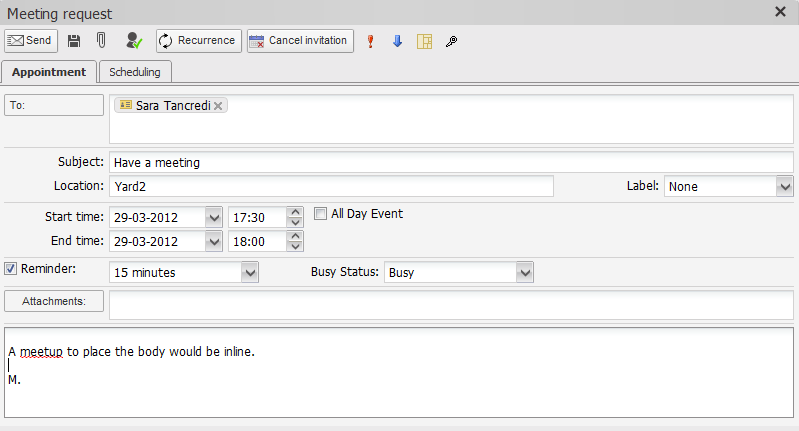Uncheck the Reminder checkbox
Image resolution: width=799 pixels, height=431 pixels.
11,268
